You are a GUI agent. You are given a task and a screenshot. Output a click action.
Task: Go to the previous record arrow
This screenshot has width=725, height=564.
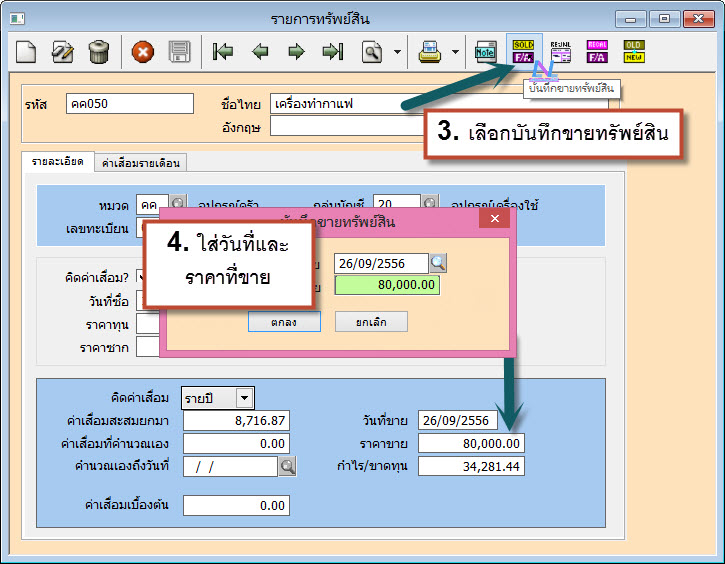tap(260, 51)
